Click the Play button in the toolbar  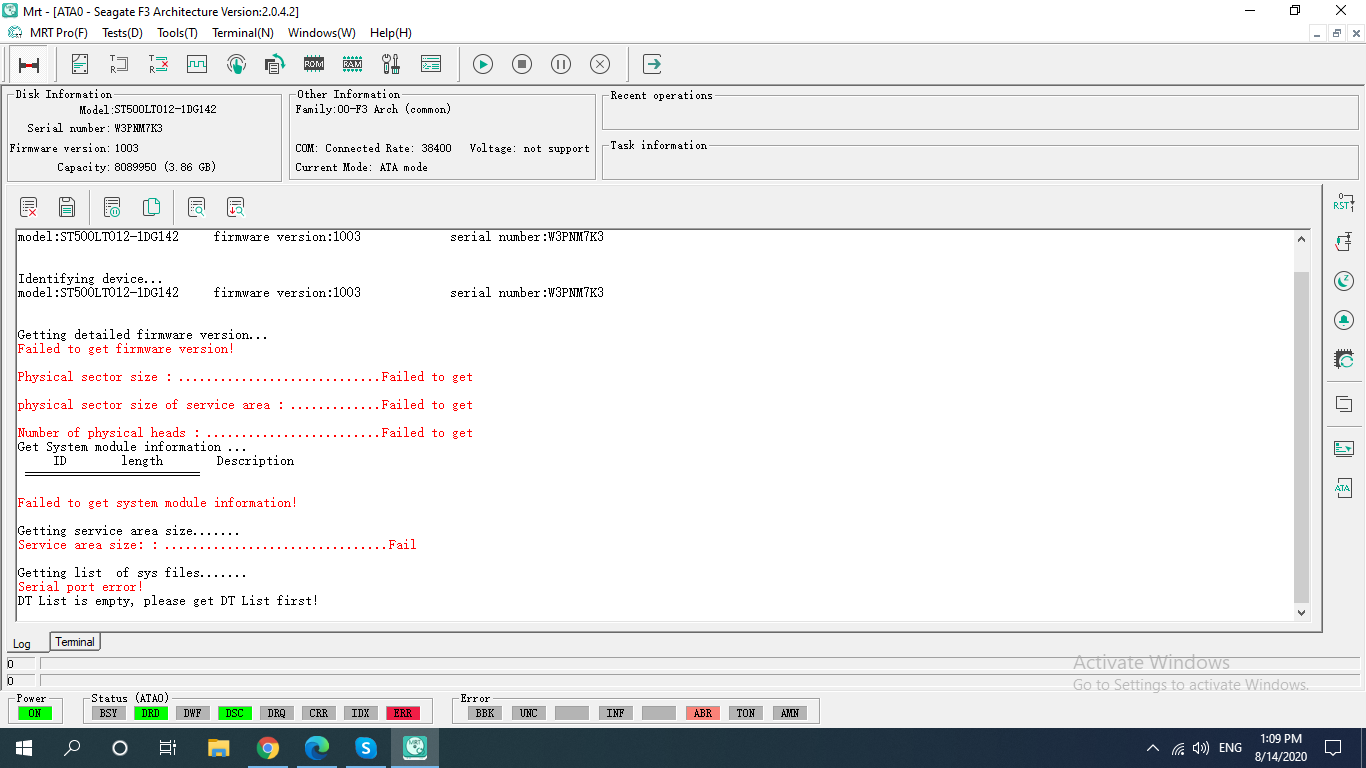point(483,64)
